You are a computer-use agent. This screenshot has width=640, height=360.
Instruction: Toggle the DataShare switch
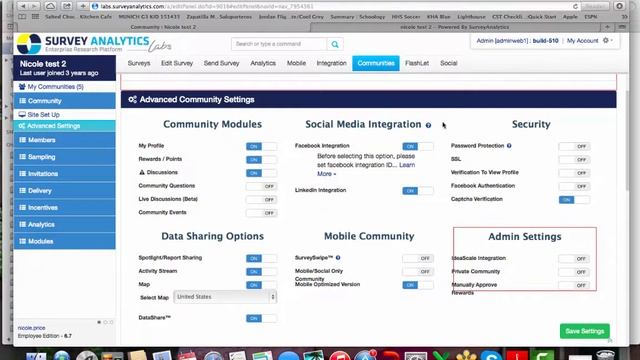click(x=261, y=318)
